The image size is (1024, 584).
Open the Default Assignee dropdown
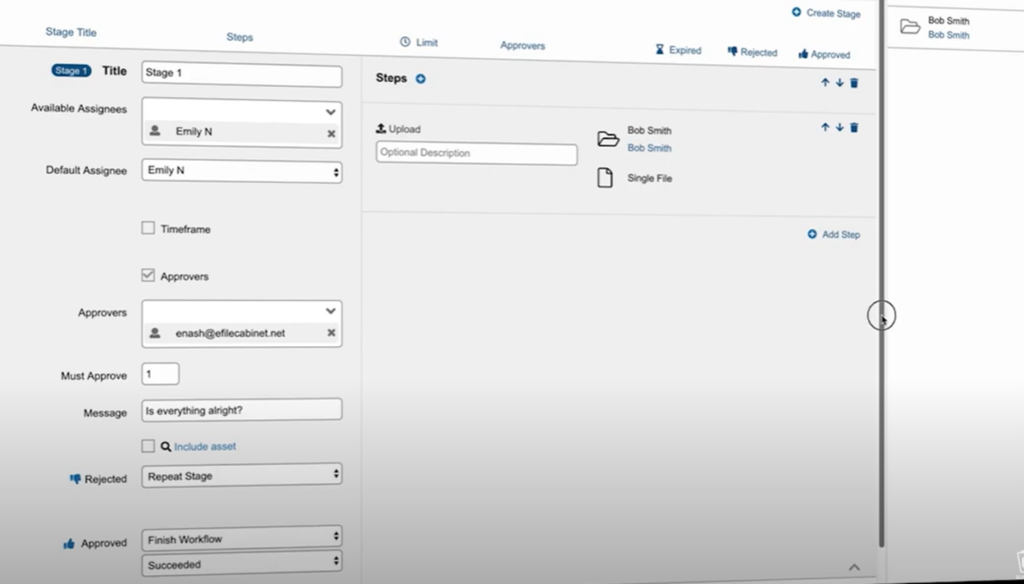241,172
